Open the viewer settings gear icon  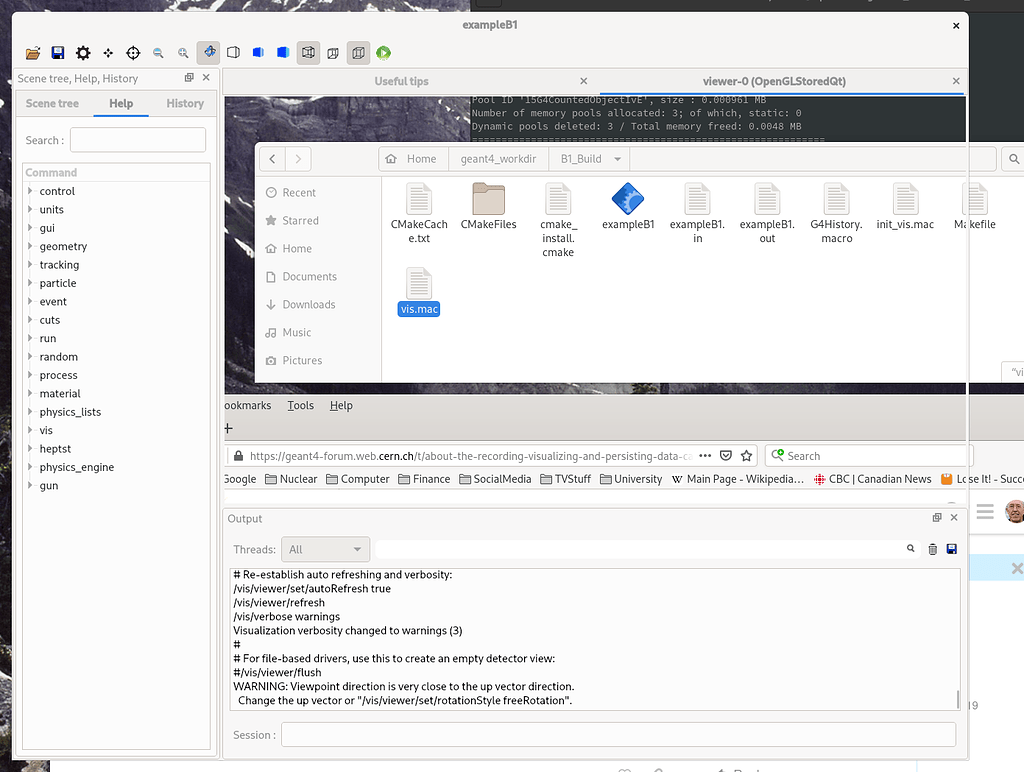click(83, 52)
